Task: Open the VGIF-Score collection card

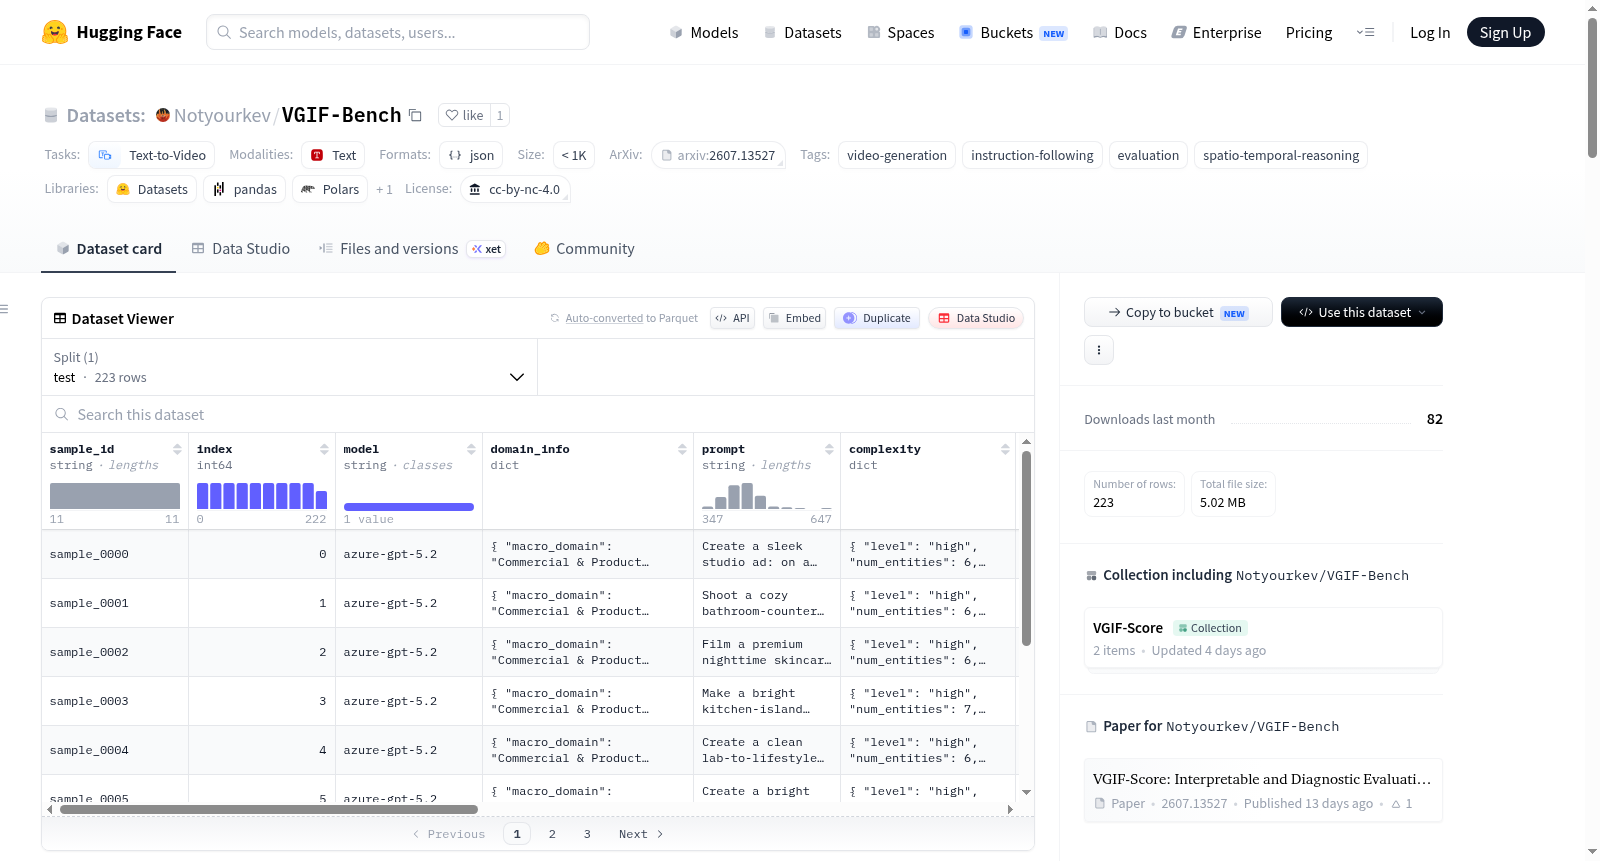Action: click(1263, 638)
